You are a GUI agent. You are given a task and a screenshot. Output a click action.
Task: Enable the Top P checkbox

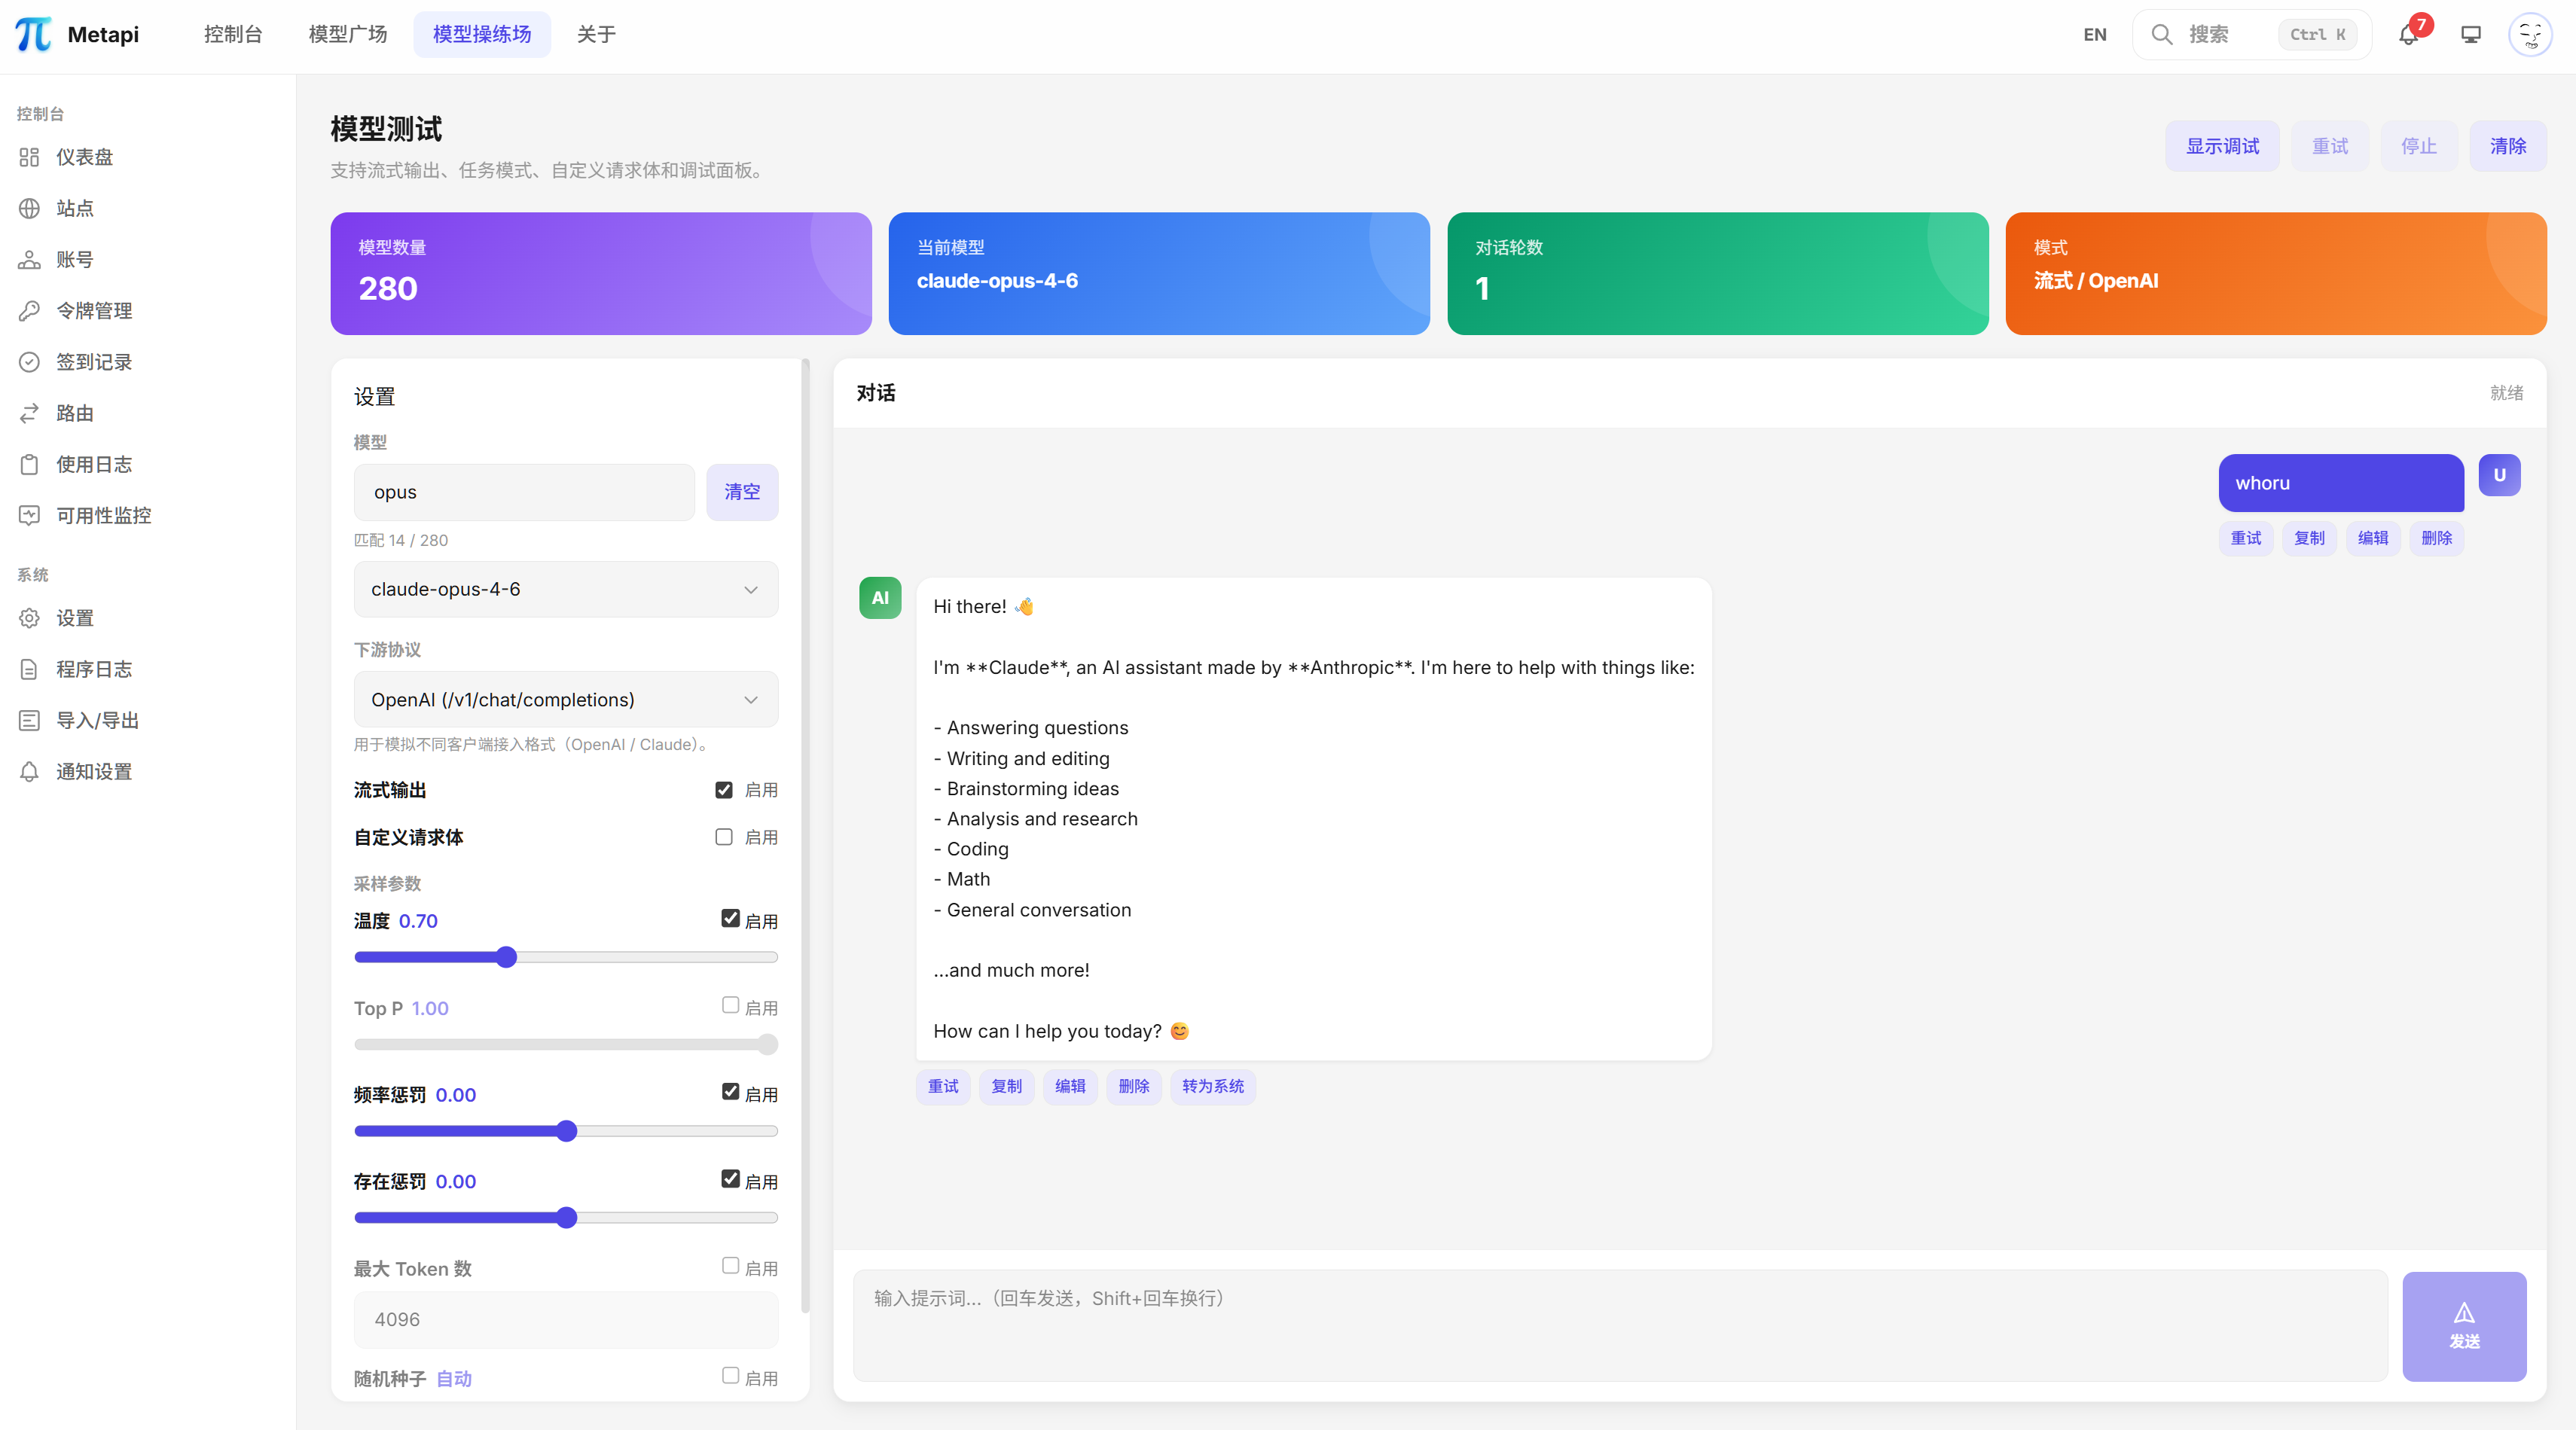tap(731, 1005)
